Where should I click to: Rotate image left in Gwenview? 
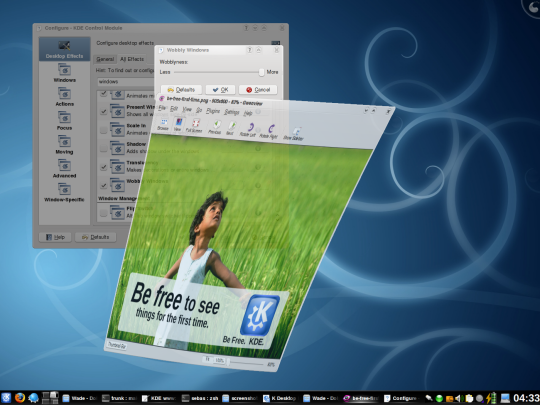tap(249, 130)
